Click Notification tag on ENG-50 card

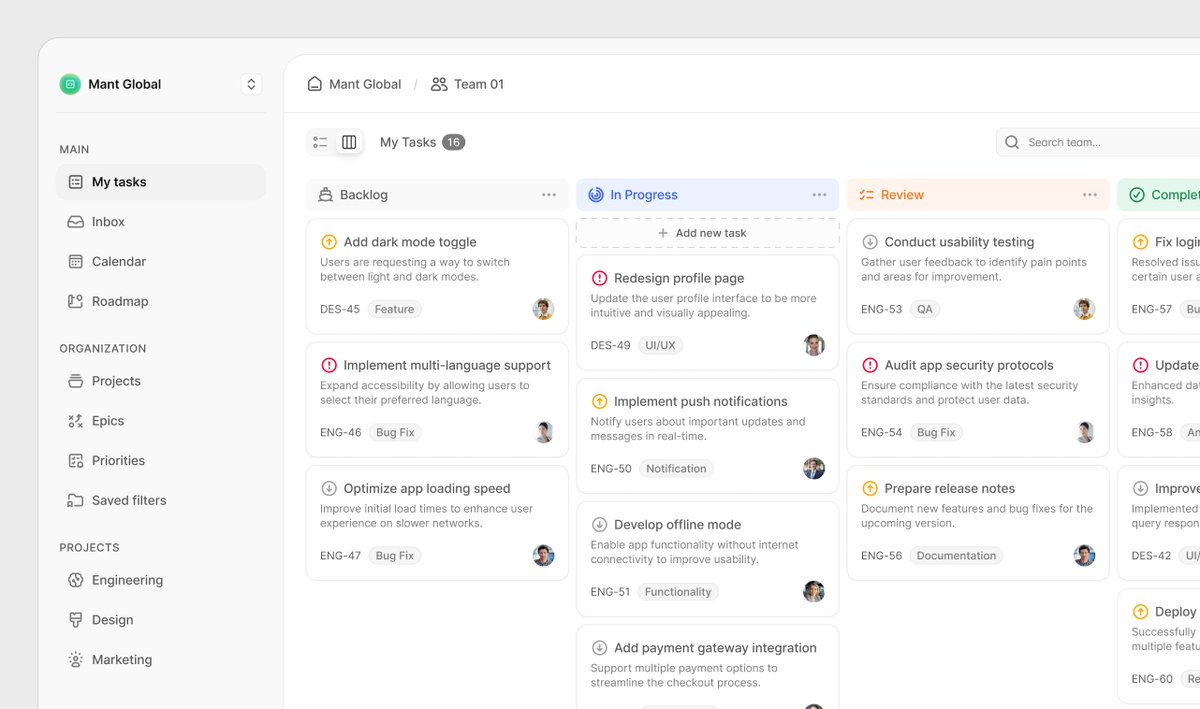(x=676, y=469)
